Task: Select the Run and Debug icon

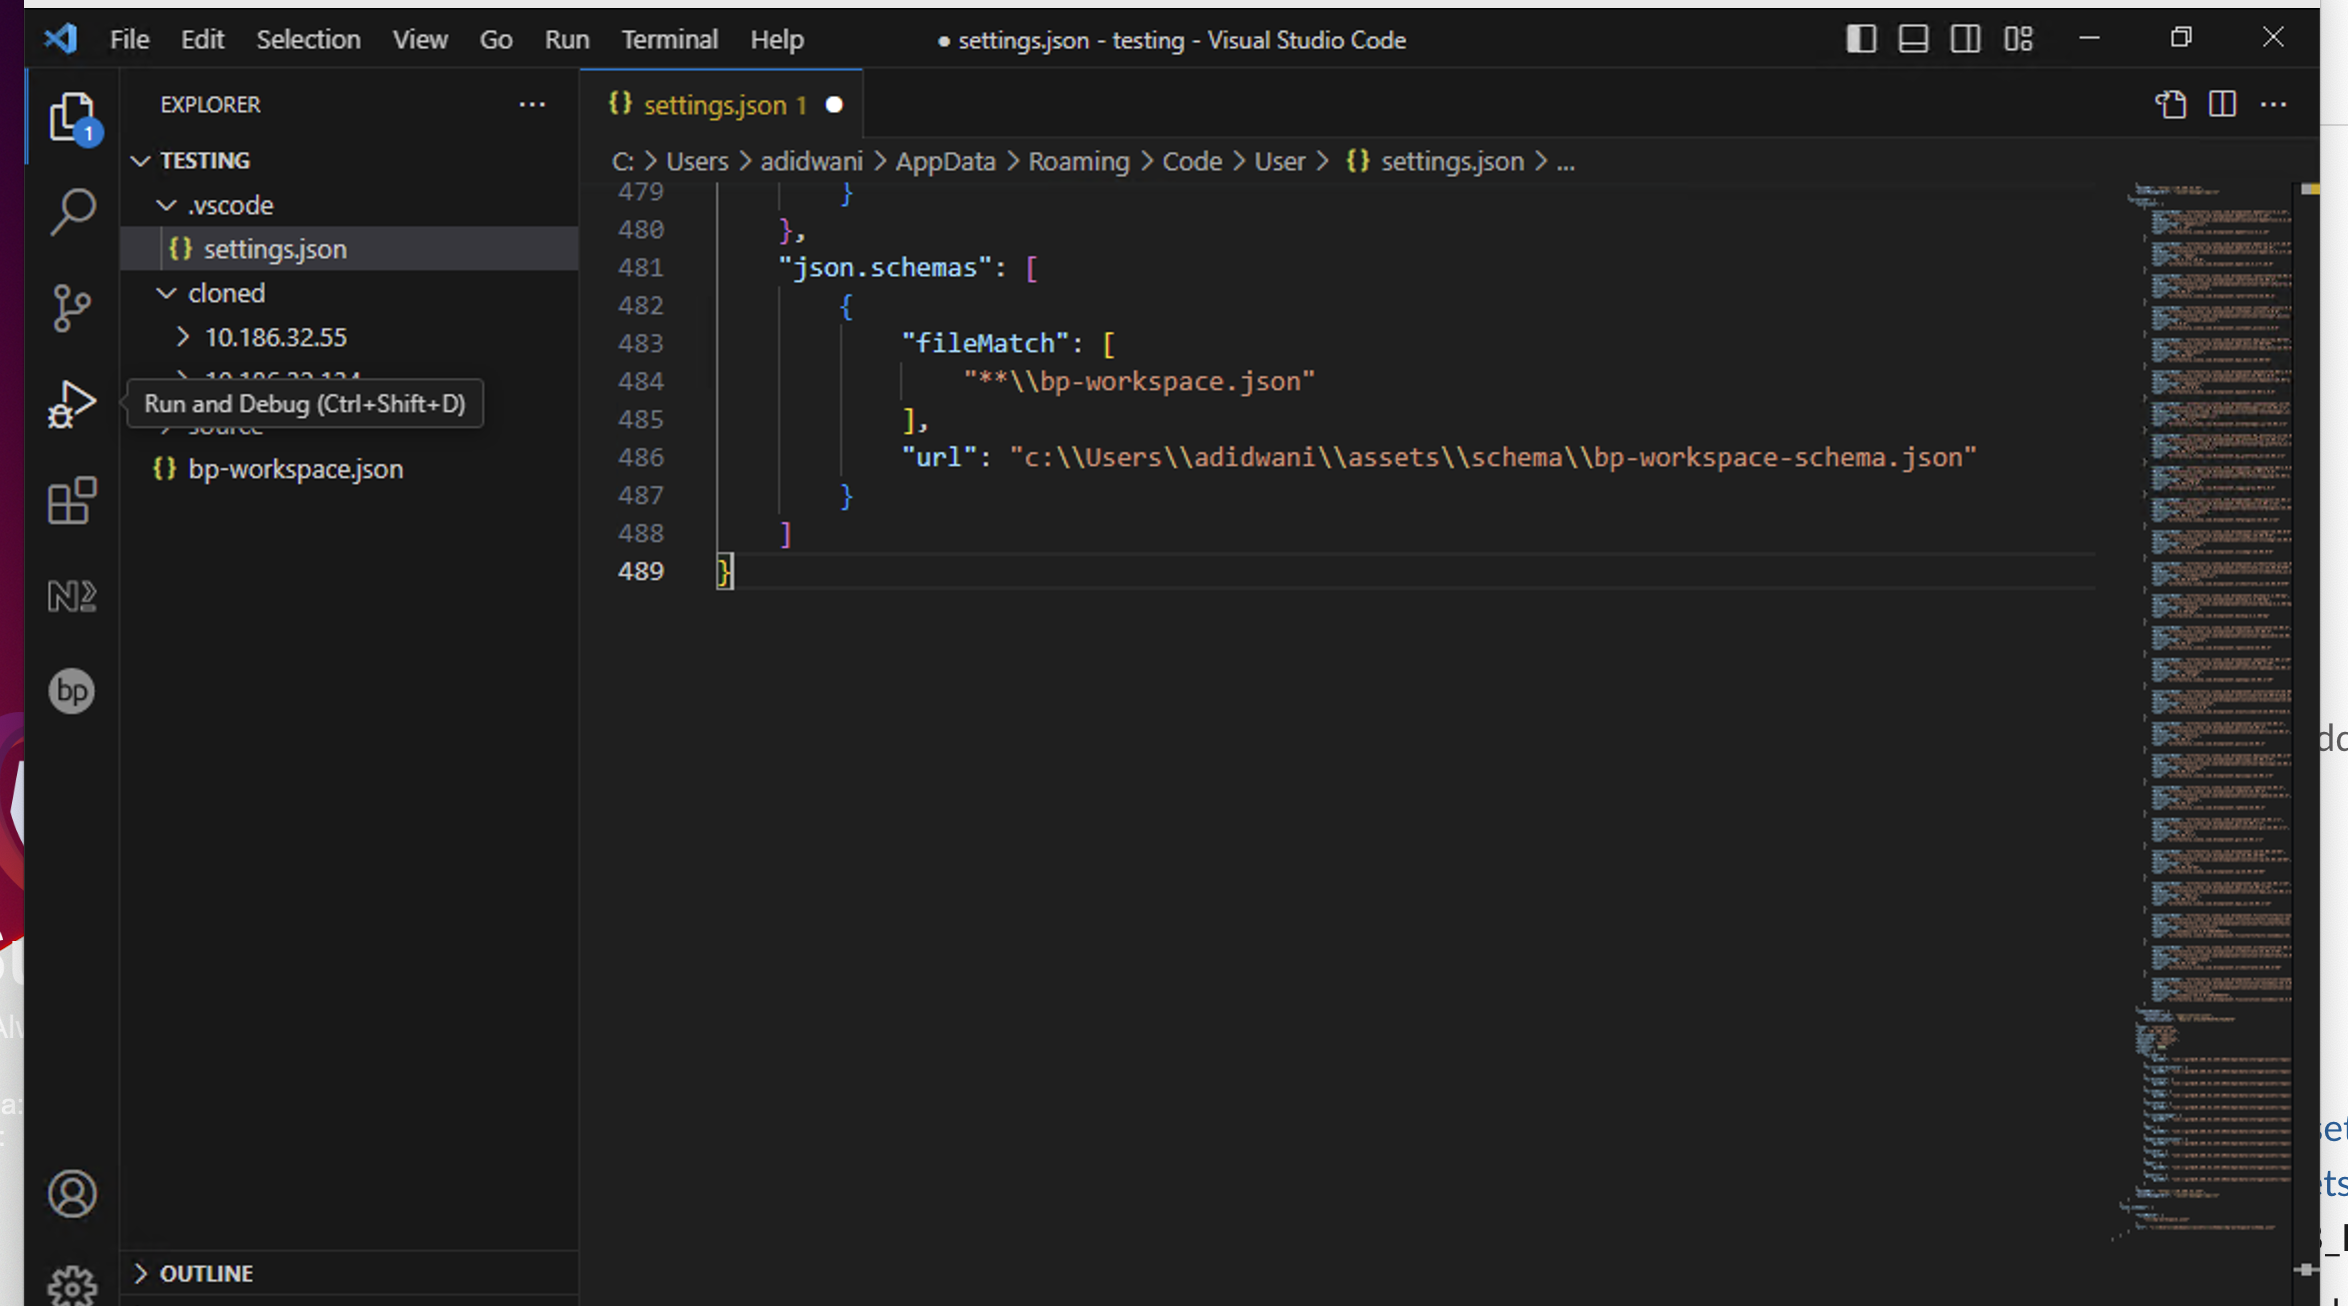Action: pyautogui.click(x=71, y=404)
